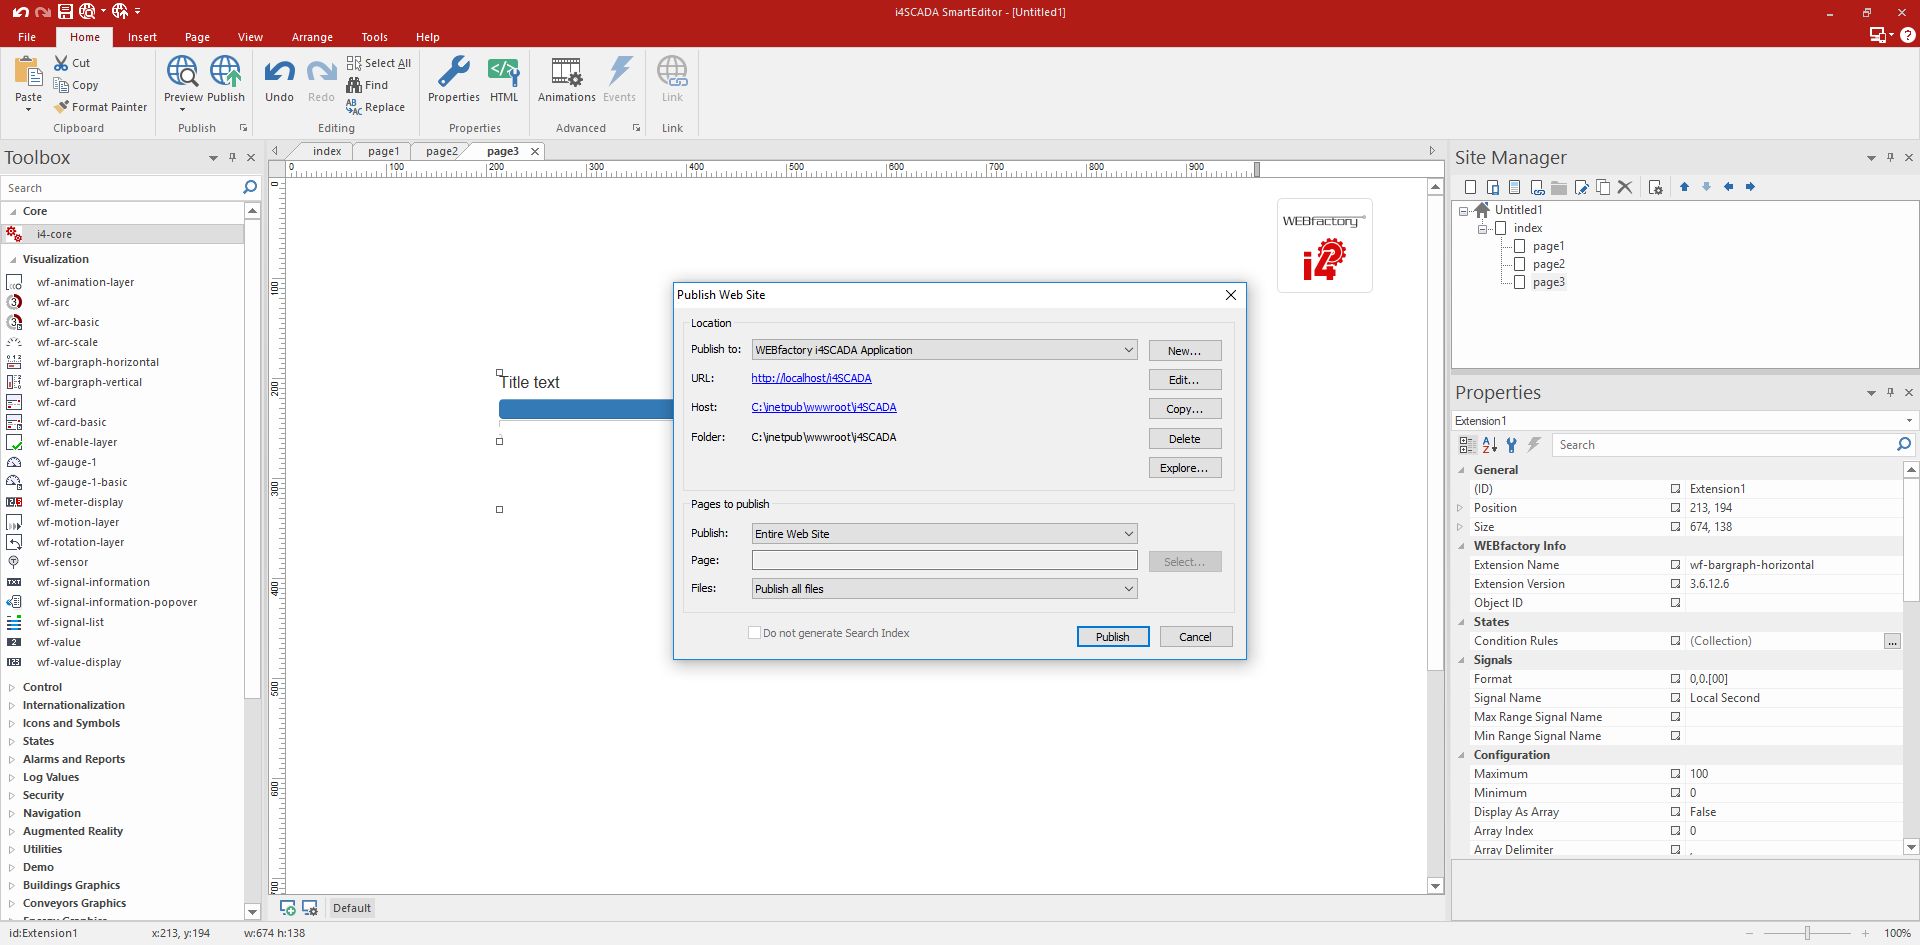Enable Do not generate Search Index
The height and width of the screenshot is (945, 1920).
[x=755, y=633]
